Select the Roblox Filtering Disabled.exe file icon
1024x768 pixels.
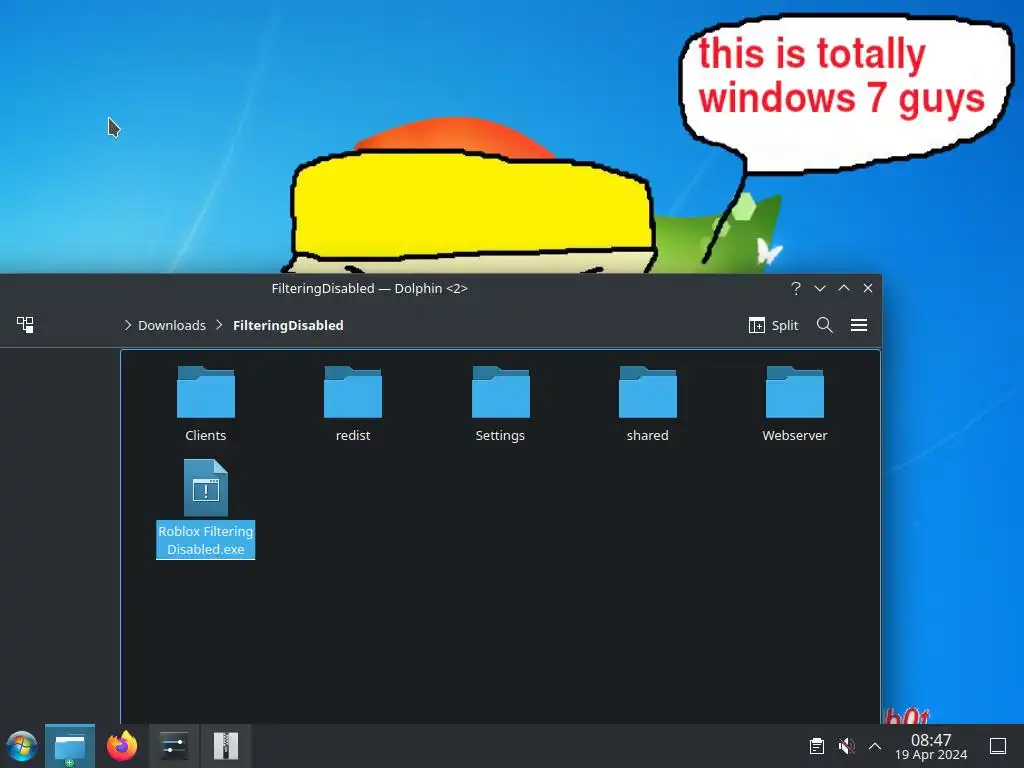pos(206,488)
